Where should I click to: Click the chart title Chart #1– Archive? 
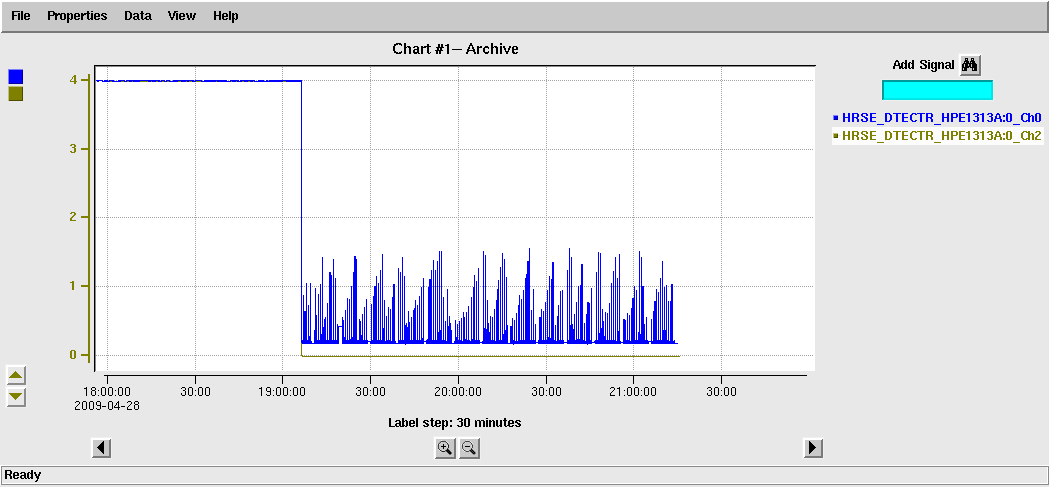[x=456, y=48]
